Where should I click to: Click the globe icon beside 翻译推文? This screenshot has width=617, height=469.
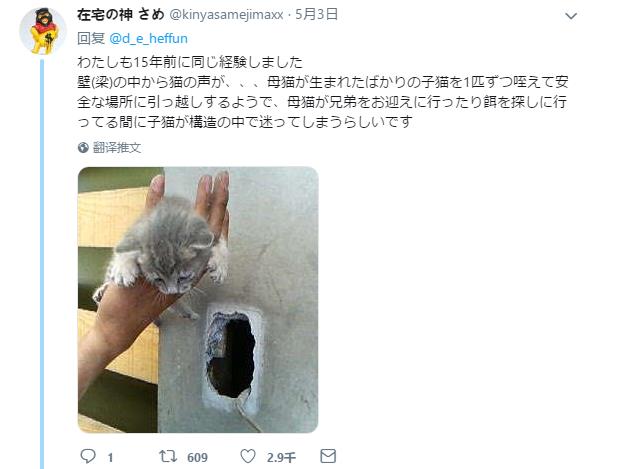[x=83, y=148]
